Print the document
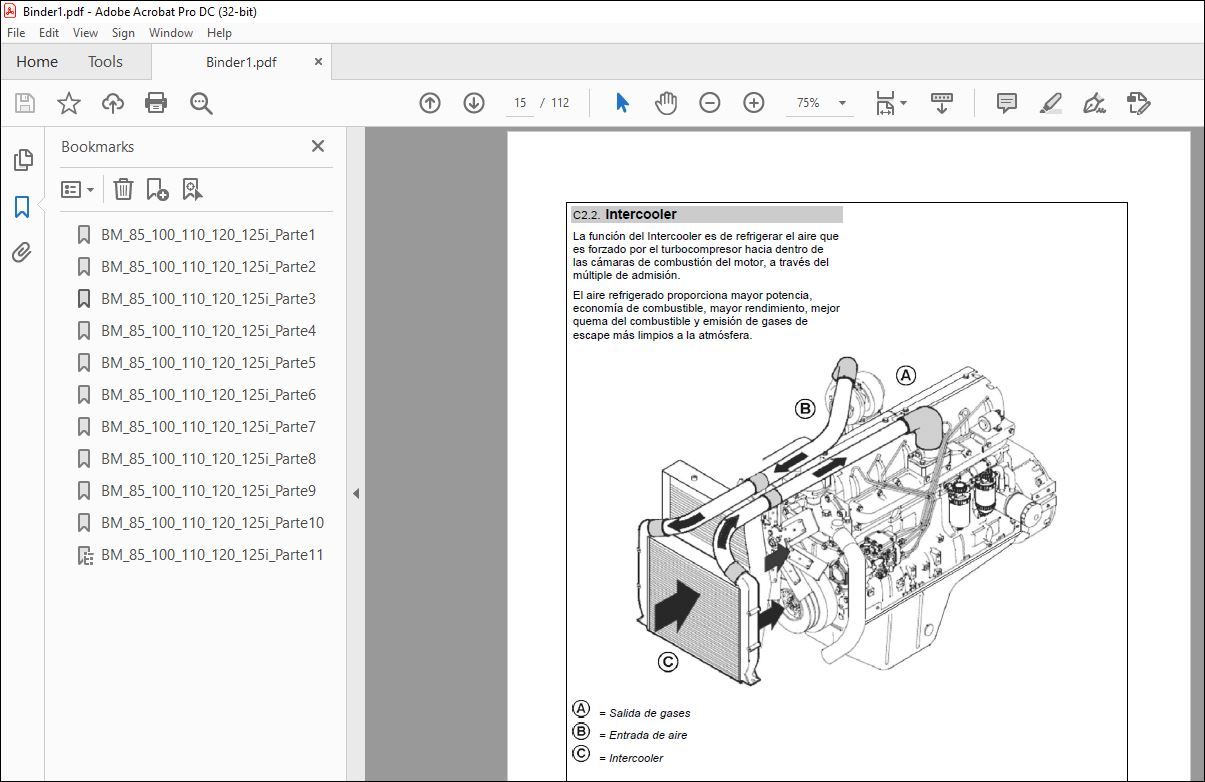This screenshot has height=782, width=1205. point(157,103)
